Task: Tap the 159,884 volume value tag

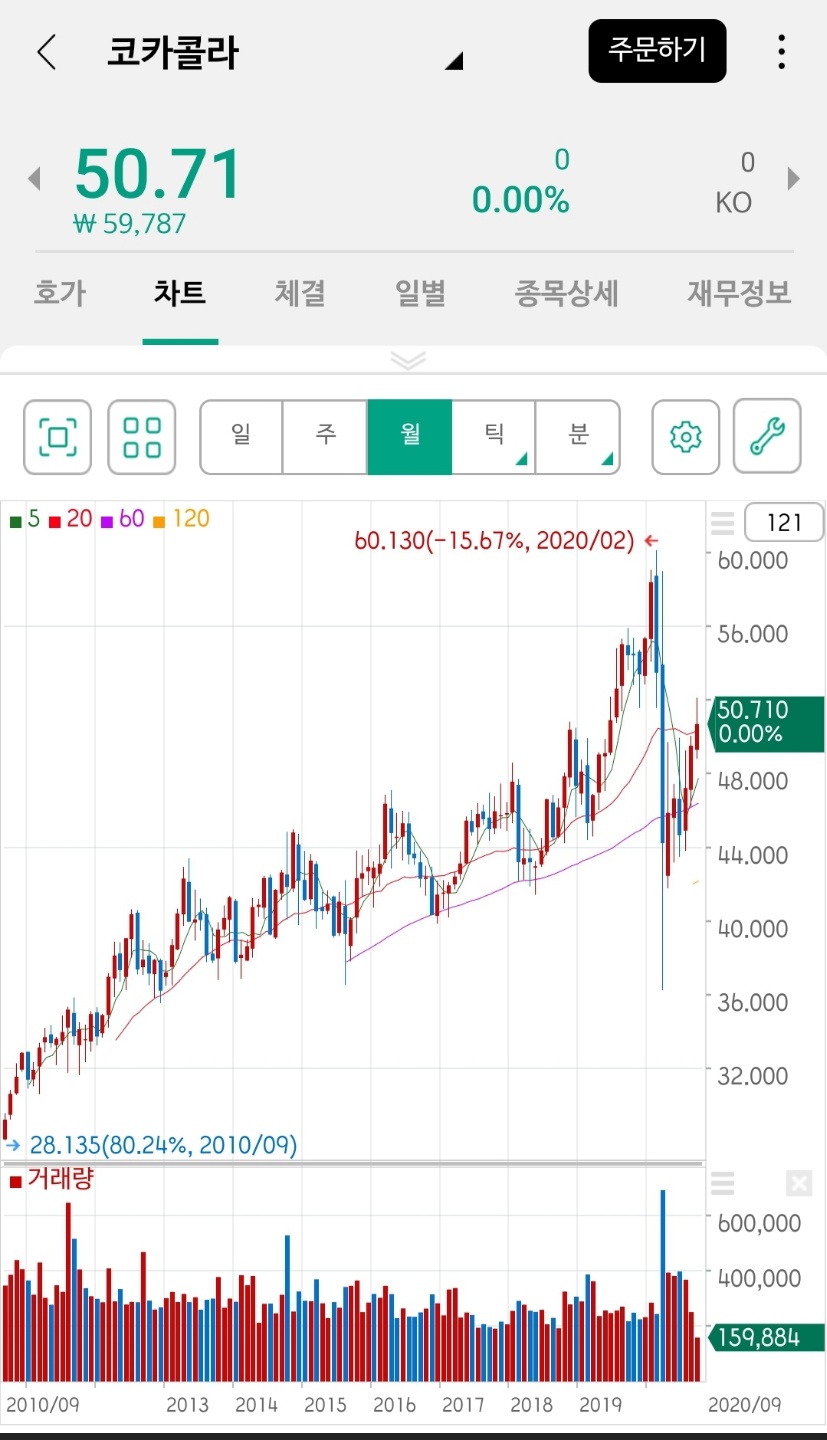Action: click(x=765, y=1337)
